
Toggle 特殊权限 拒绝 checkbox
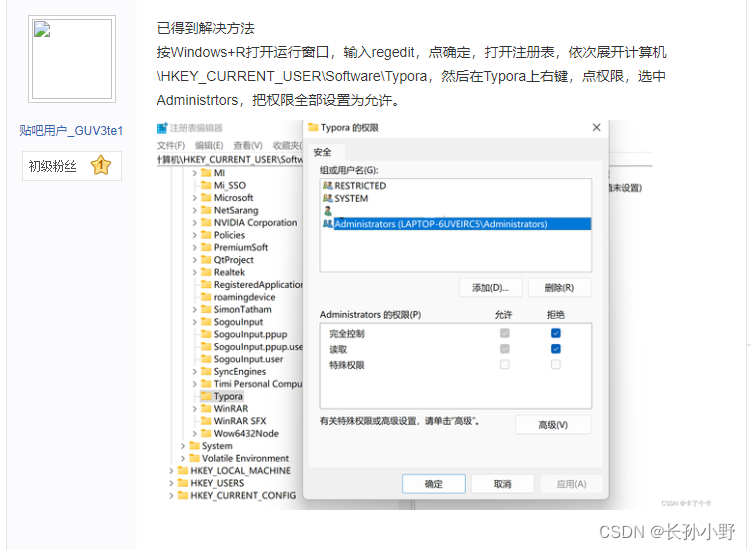[x=556, y=365]
